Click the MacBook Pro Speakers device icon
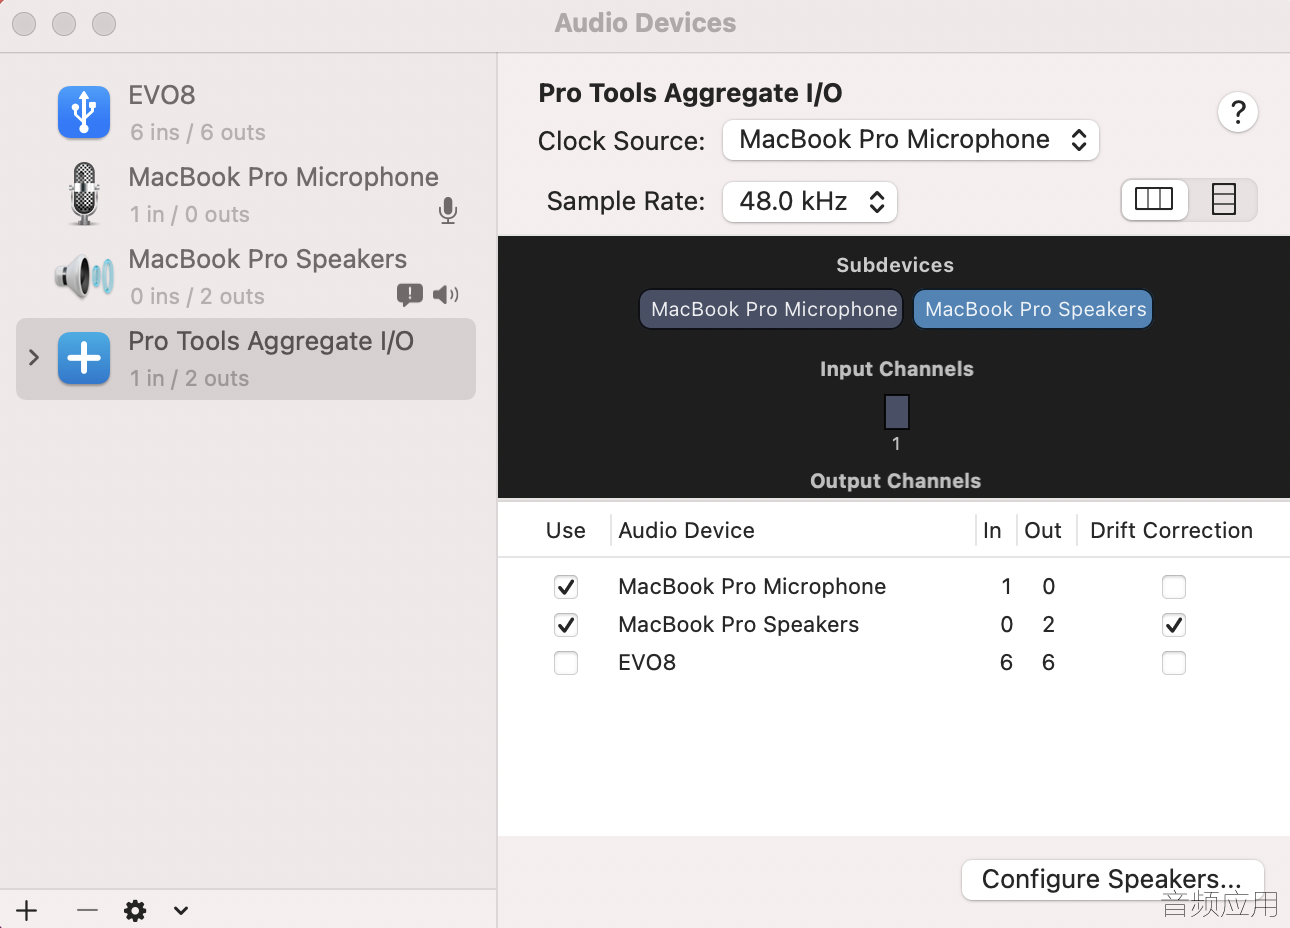 pyautogui.click(x=85, y=276)
